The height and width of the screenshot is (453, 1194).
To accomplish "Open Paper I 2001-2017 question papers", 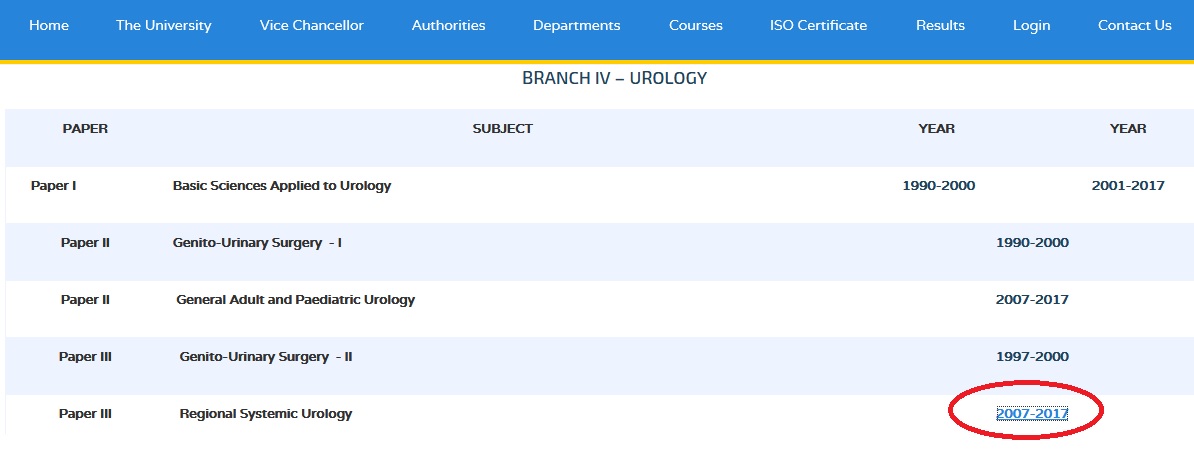I will [x=1128, y=185].
